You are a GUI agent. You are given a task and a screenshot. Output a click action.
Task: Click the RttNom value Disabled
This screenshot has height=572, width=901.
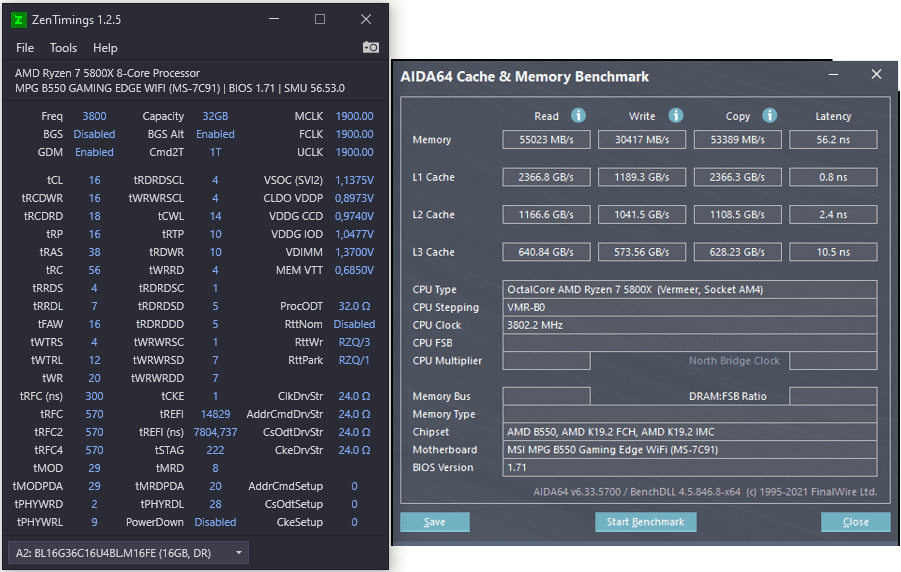pos(355,324)
